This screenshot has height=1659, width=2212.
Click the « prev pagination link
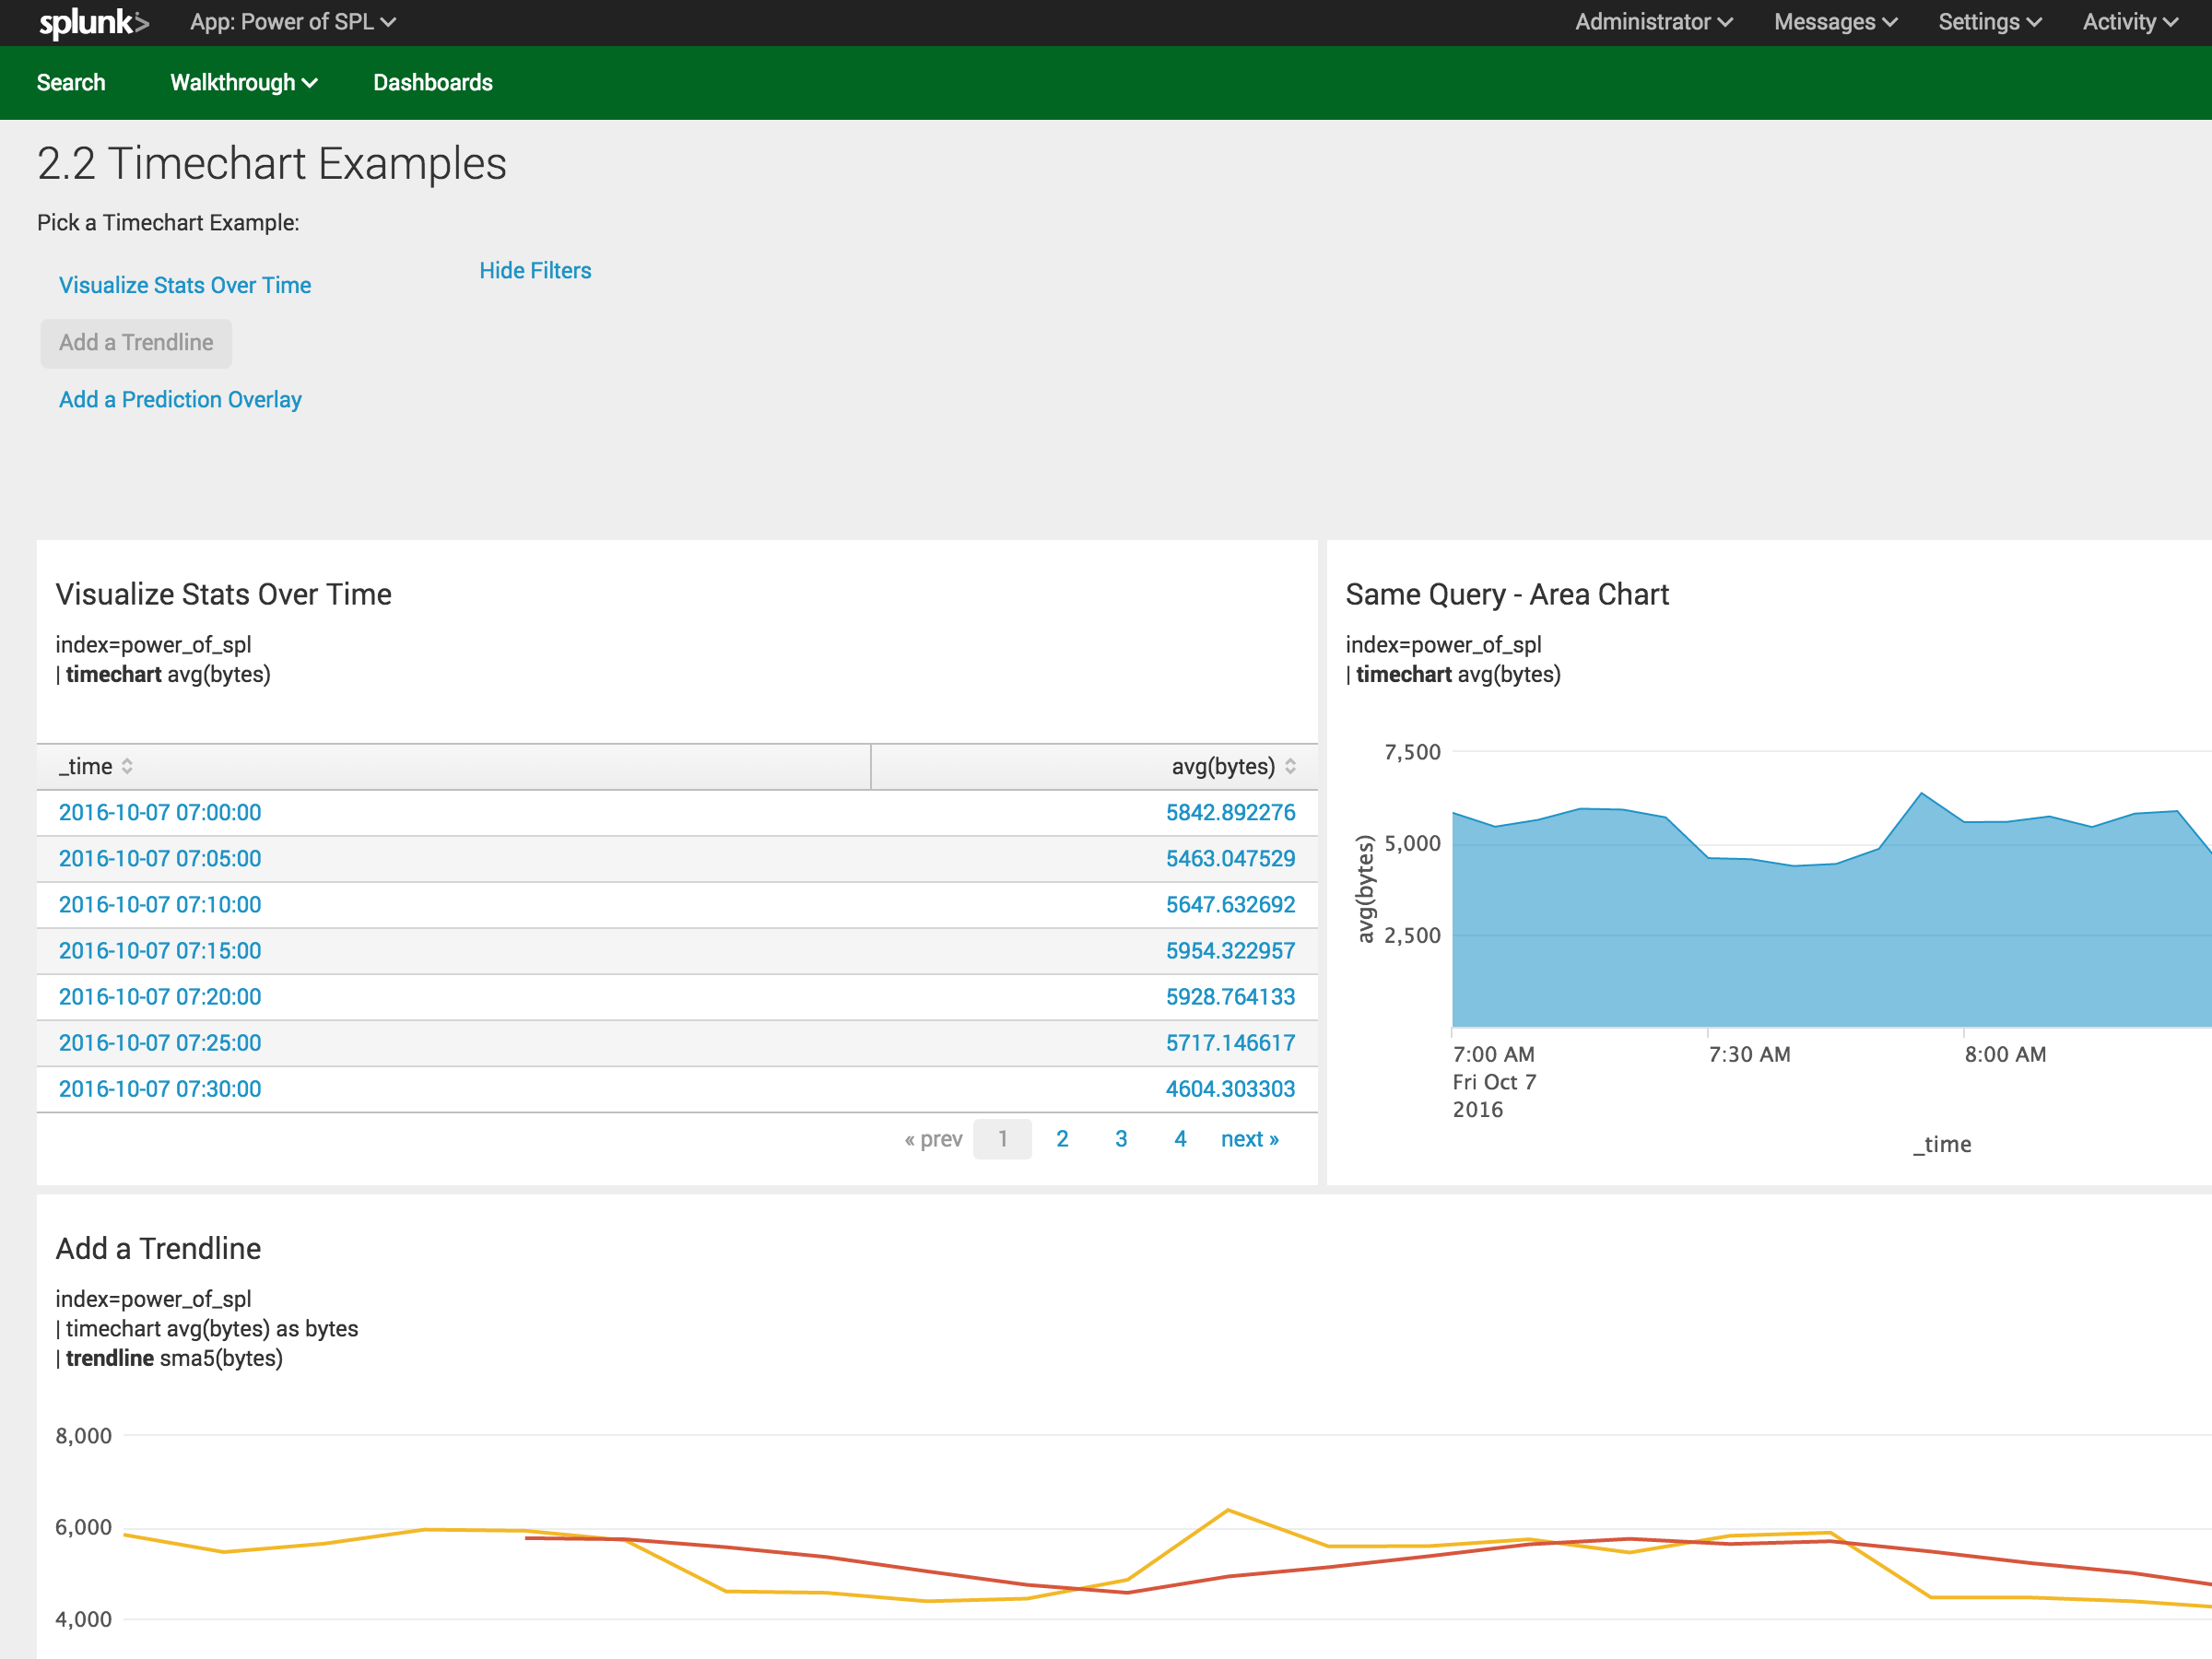(x=933, y=1140)
